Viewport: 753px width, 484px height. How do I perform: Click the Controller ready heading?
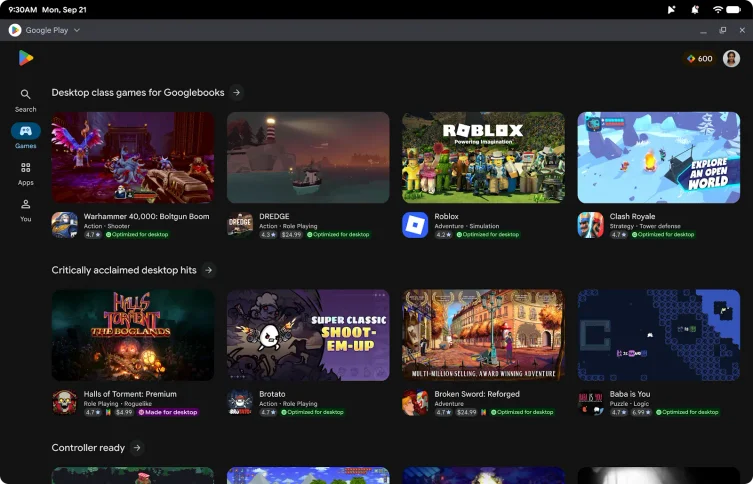pos(88,448)
